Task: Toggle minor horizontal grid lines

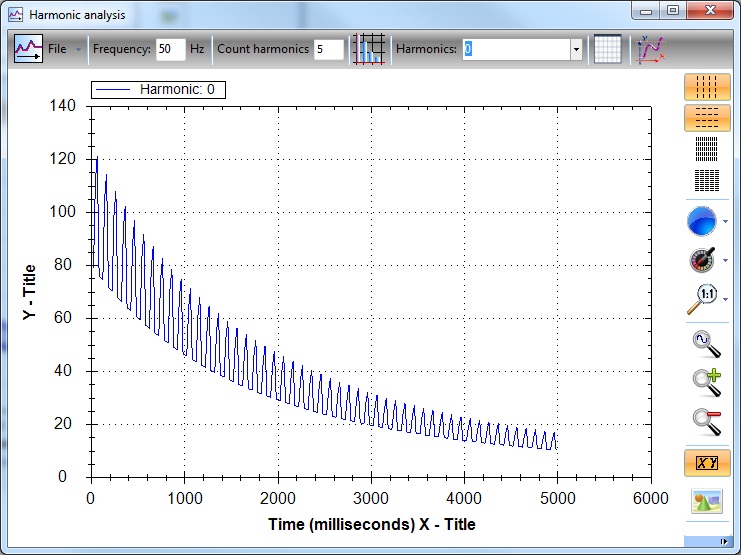Action: coord(707,180)
